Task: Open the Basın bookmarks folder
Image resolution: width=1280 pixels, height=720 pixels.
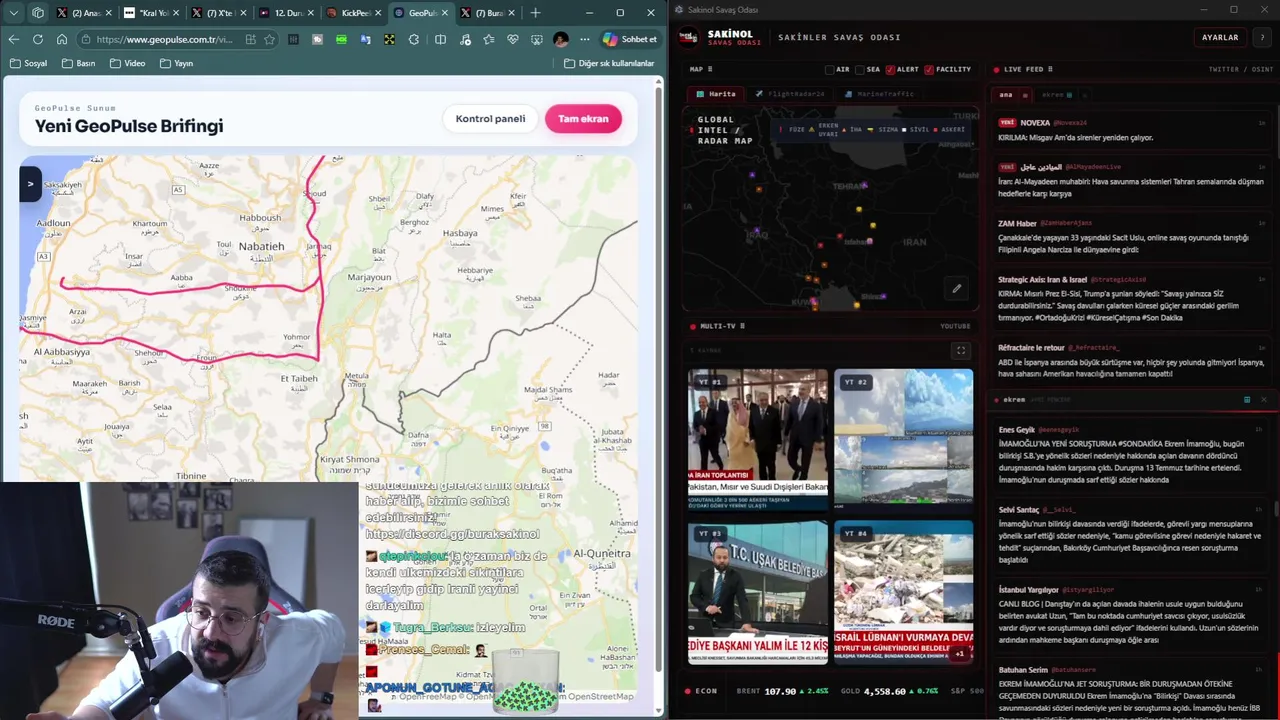Action: click(x=78, y=63)
